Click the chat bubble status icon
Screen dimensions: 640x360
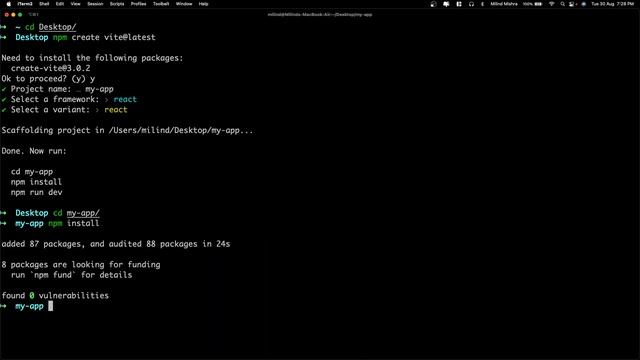point(446,4)
